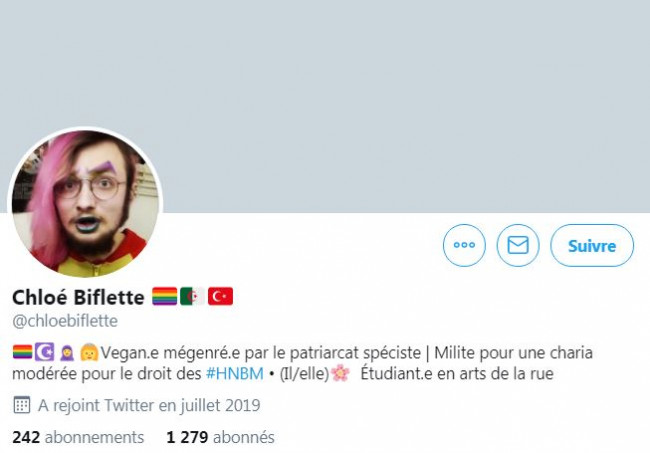
Task: Open the 1 279 abonnés list
Action: click(220, 437)
